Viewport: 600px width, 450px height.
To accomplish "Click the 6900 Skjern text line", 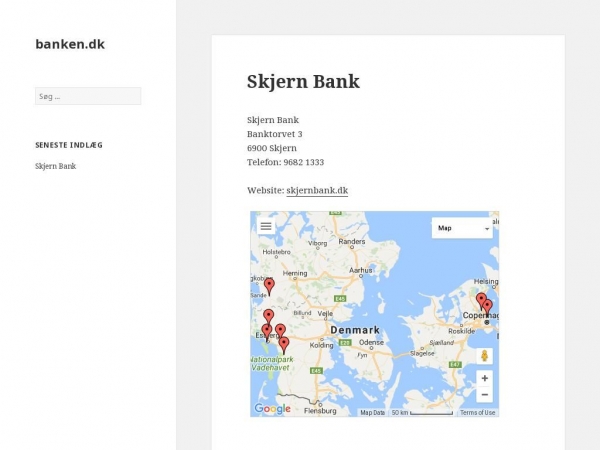I will pyautogui.click(x=272, y=148).
